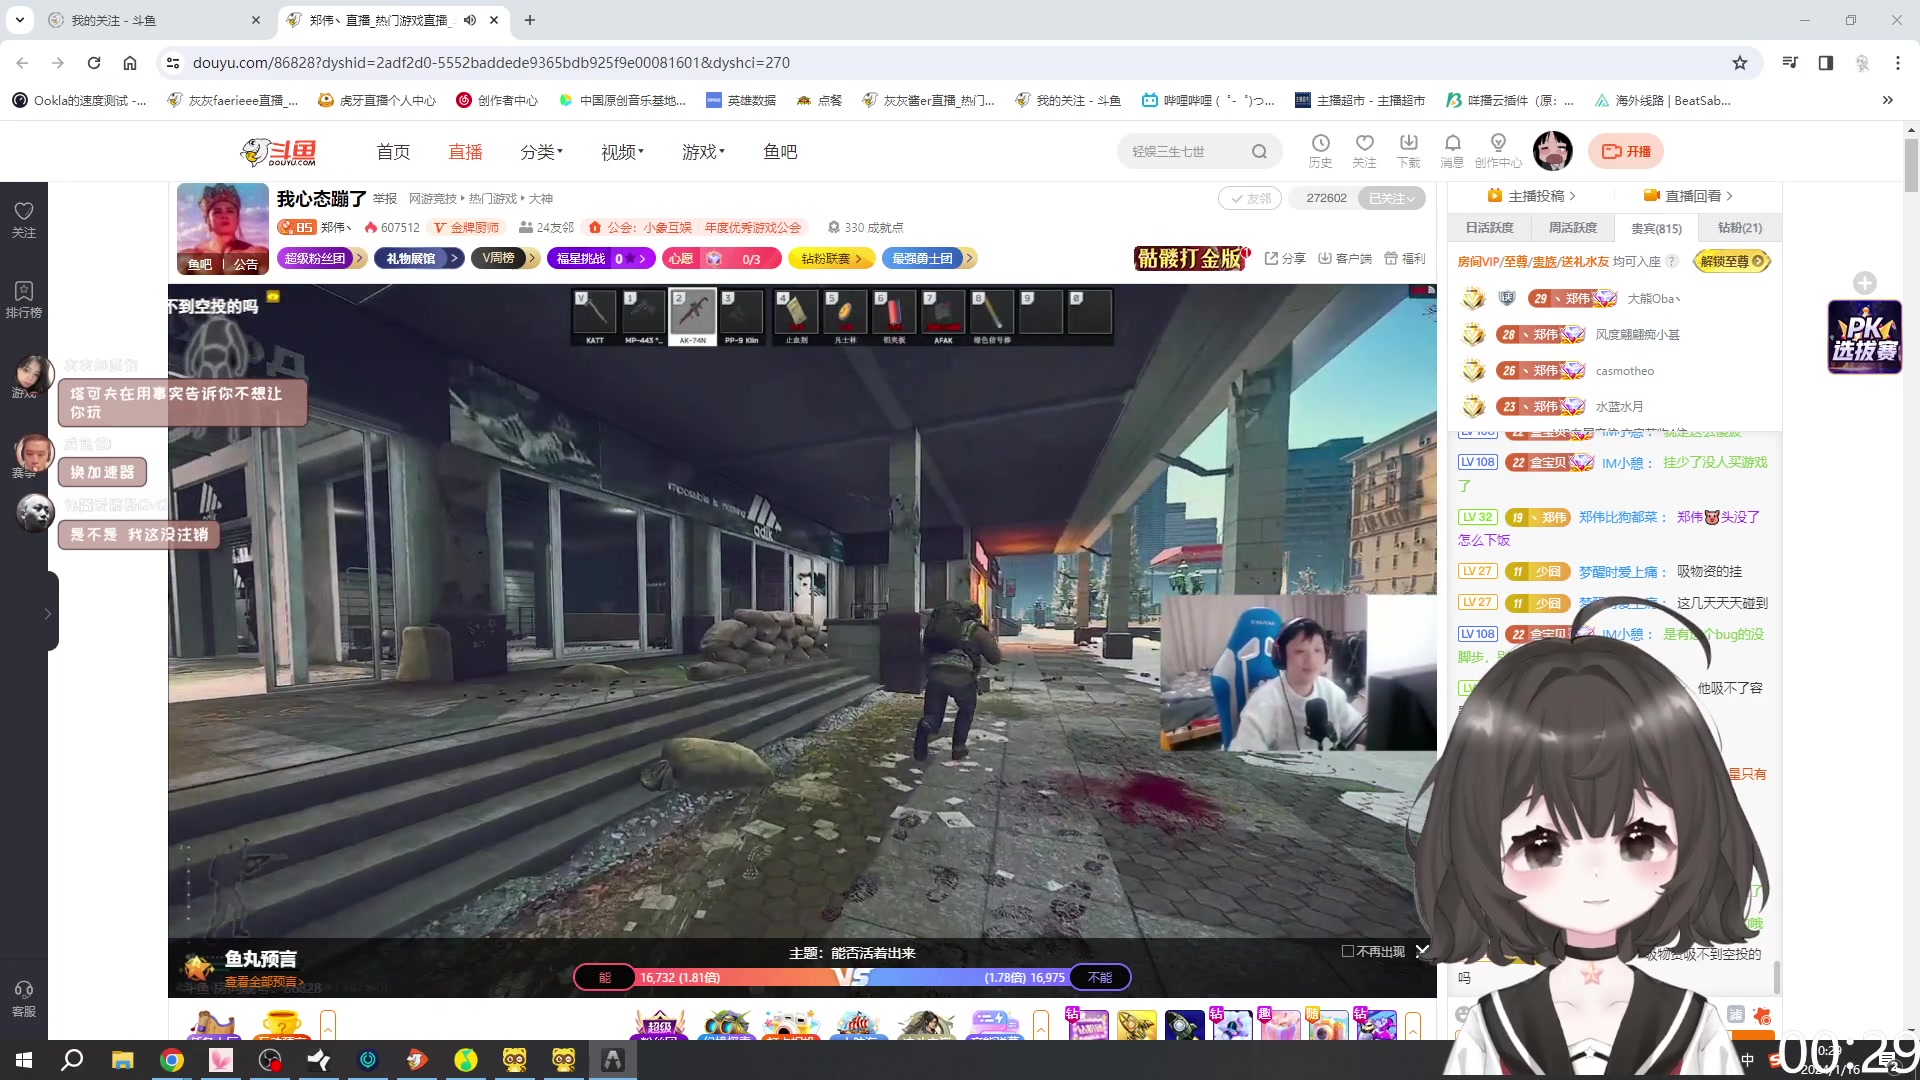Bookmark this page with star icon

click(1740, 63)
